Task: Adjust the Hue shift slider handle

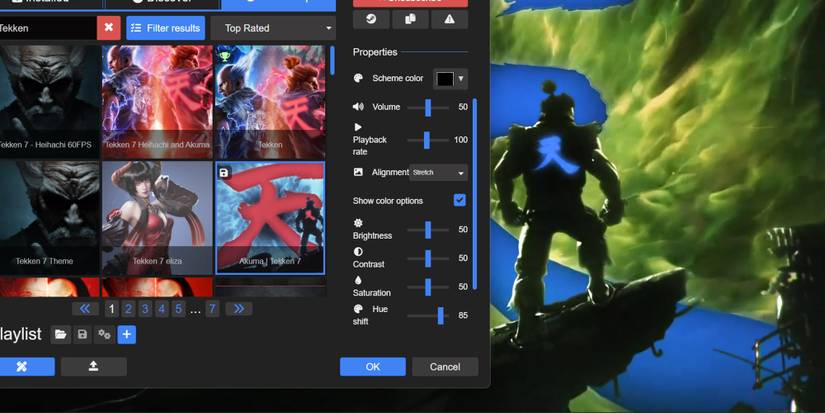Action: point(440,316)
